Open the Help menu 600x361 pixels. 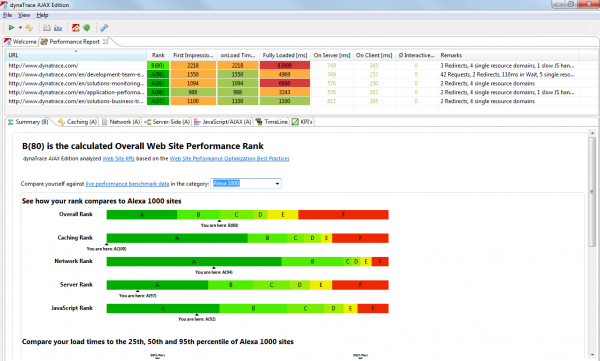[x=42, y=15]
